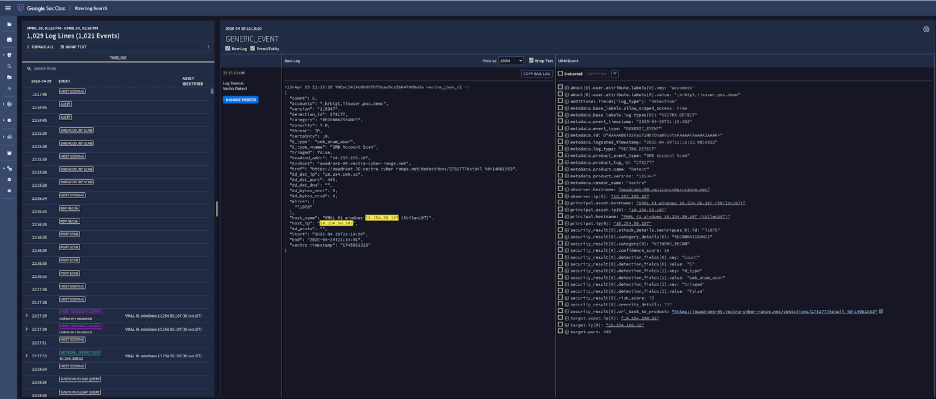Viewport: 936px width, 399px height.
Task: Open external link icon beside url_back_to_product
Action: tap(881, 311)
